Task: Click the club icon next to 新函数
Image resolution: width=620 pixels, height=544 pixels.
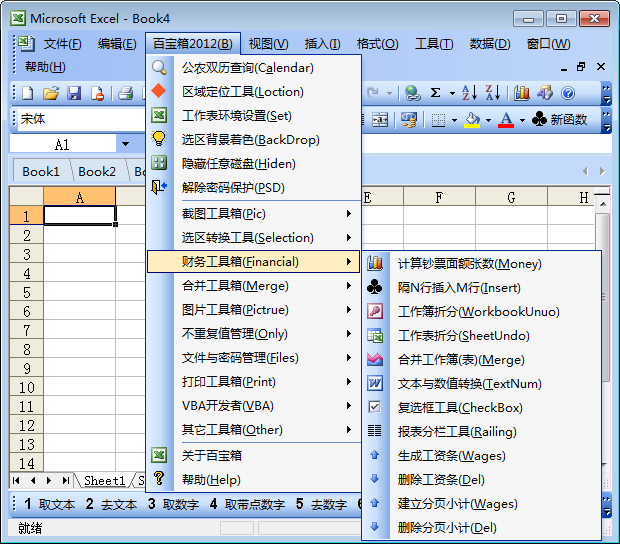Action: 539,119
